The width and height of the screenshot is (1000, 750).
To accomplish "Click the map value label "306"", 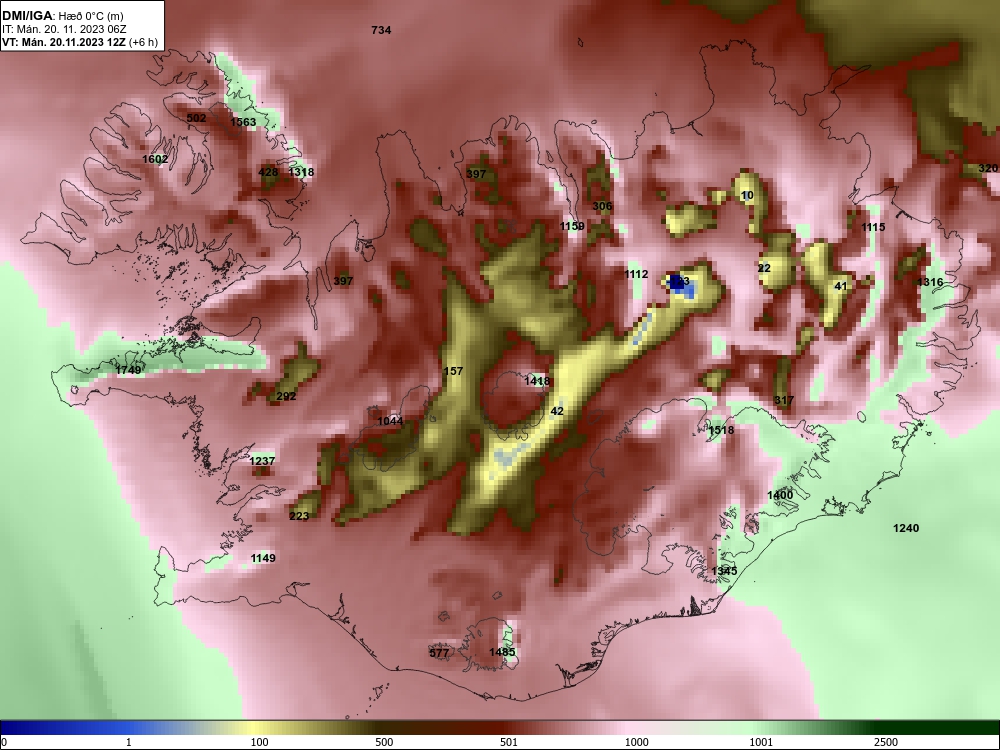I will point(602,206).
